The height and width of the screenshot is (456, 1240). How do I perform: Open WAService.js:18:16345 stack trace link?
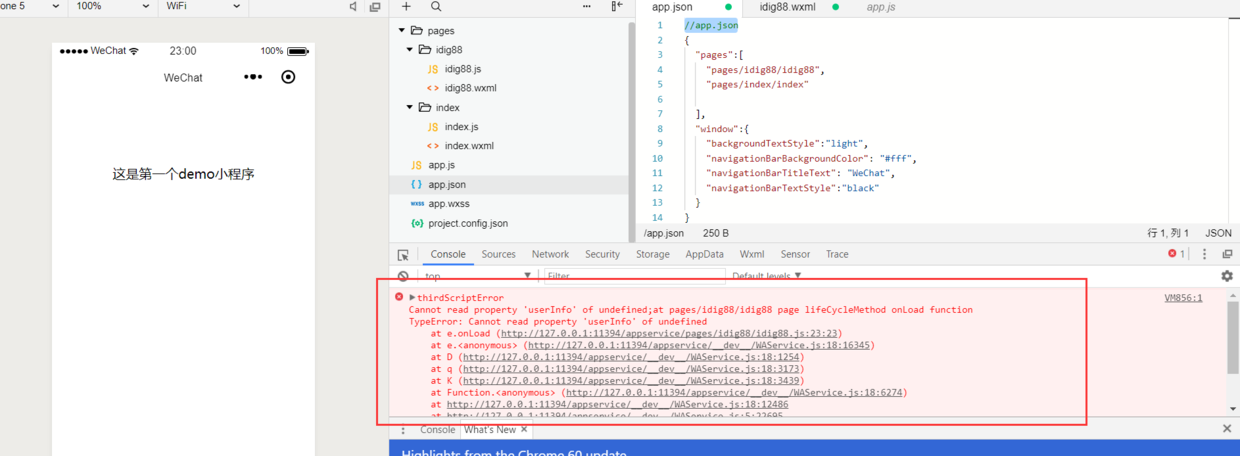(699, 346)
